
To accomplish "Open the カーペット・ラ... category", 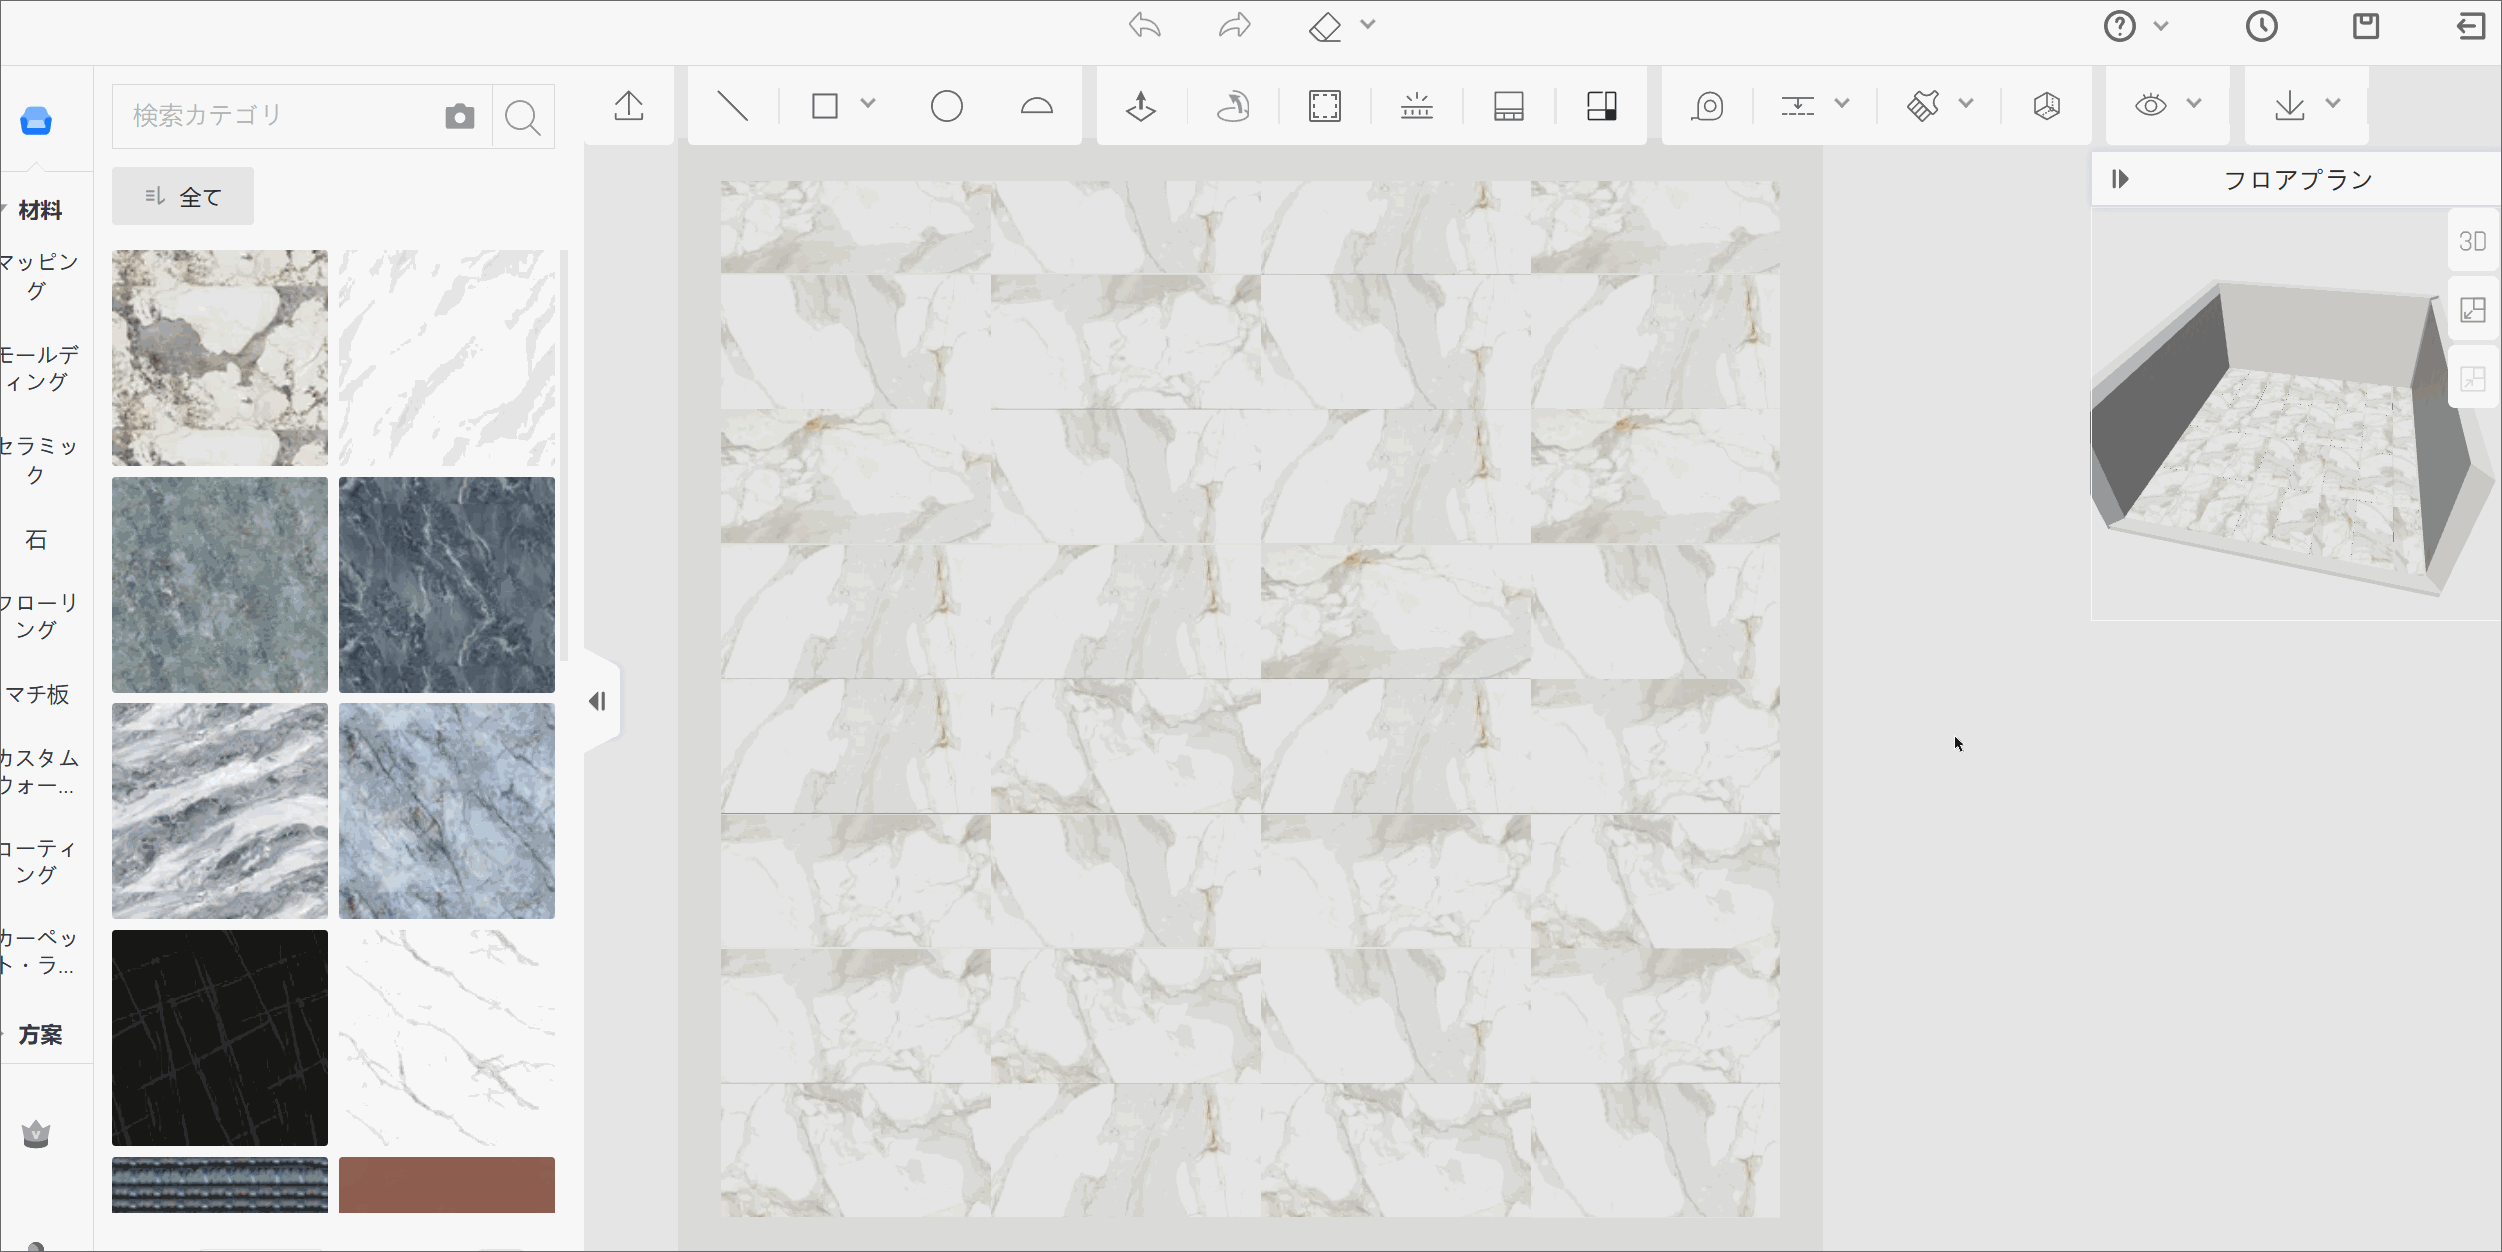I will point(37,952).
